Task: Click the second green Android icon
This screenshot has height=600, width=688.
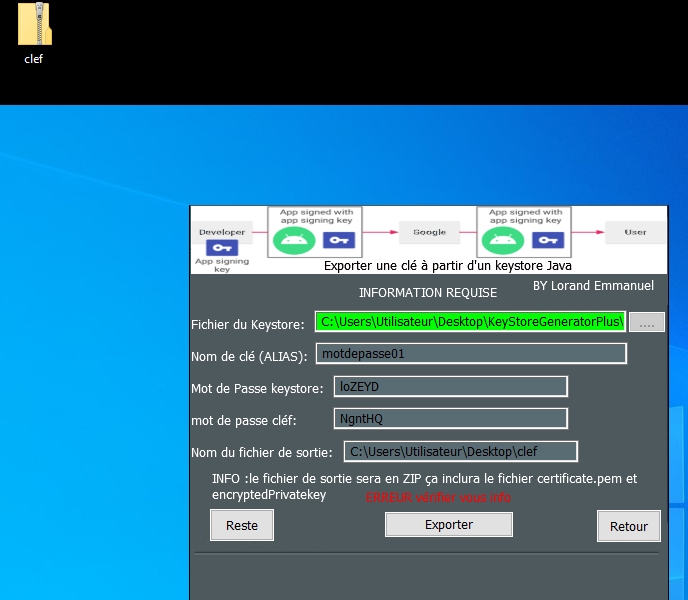Action: point(501,240)
